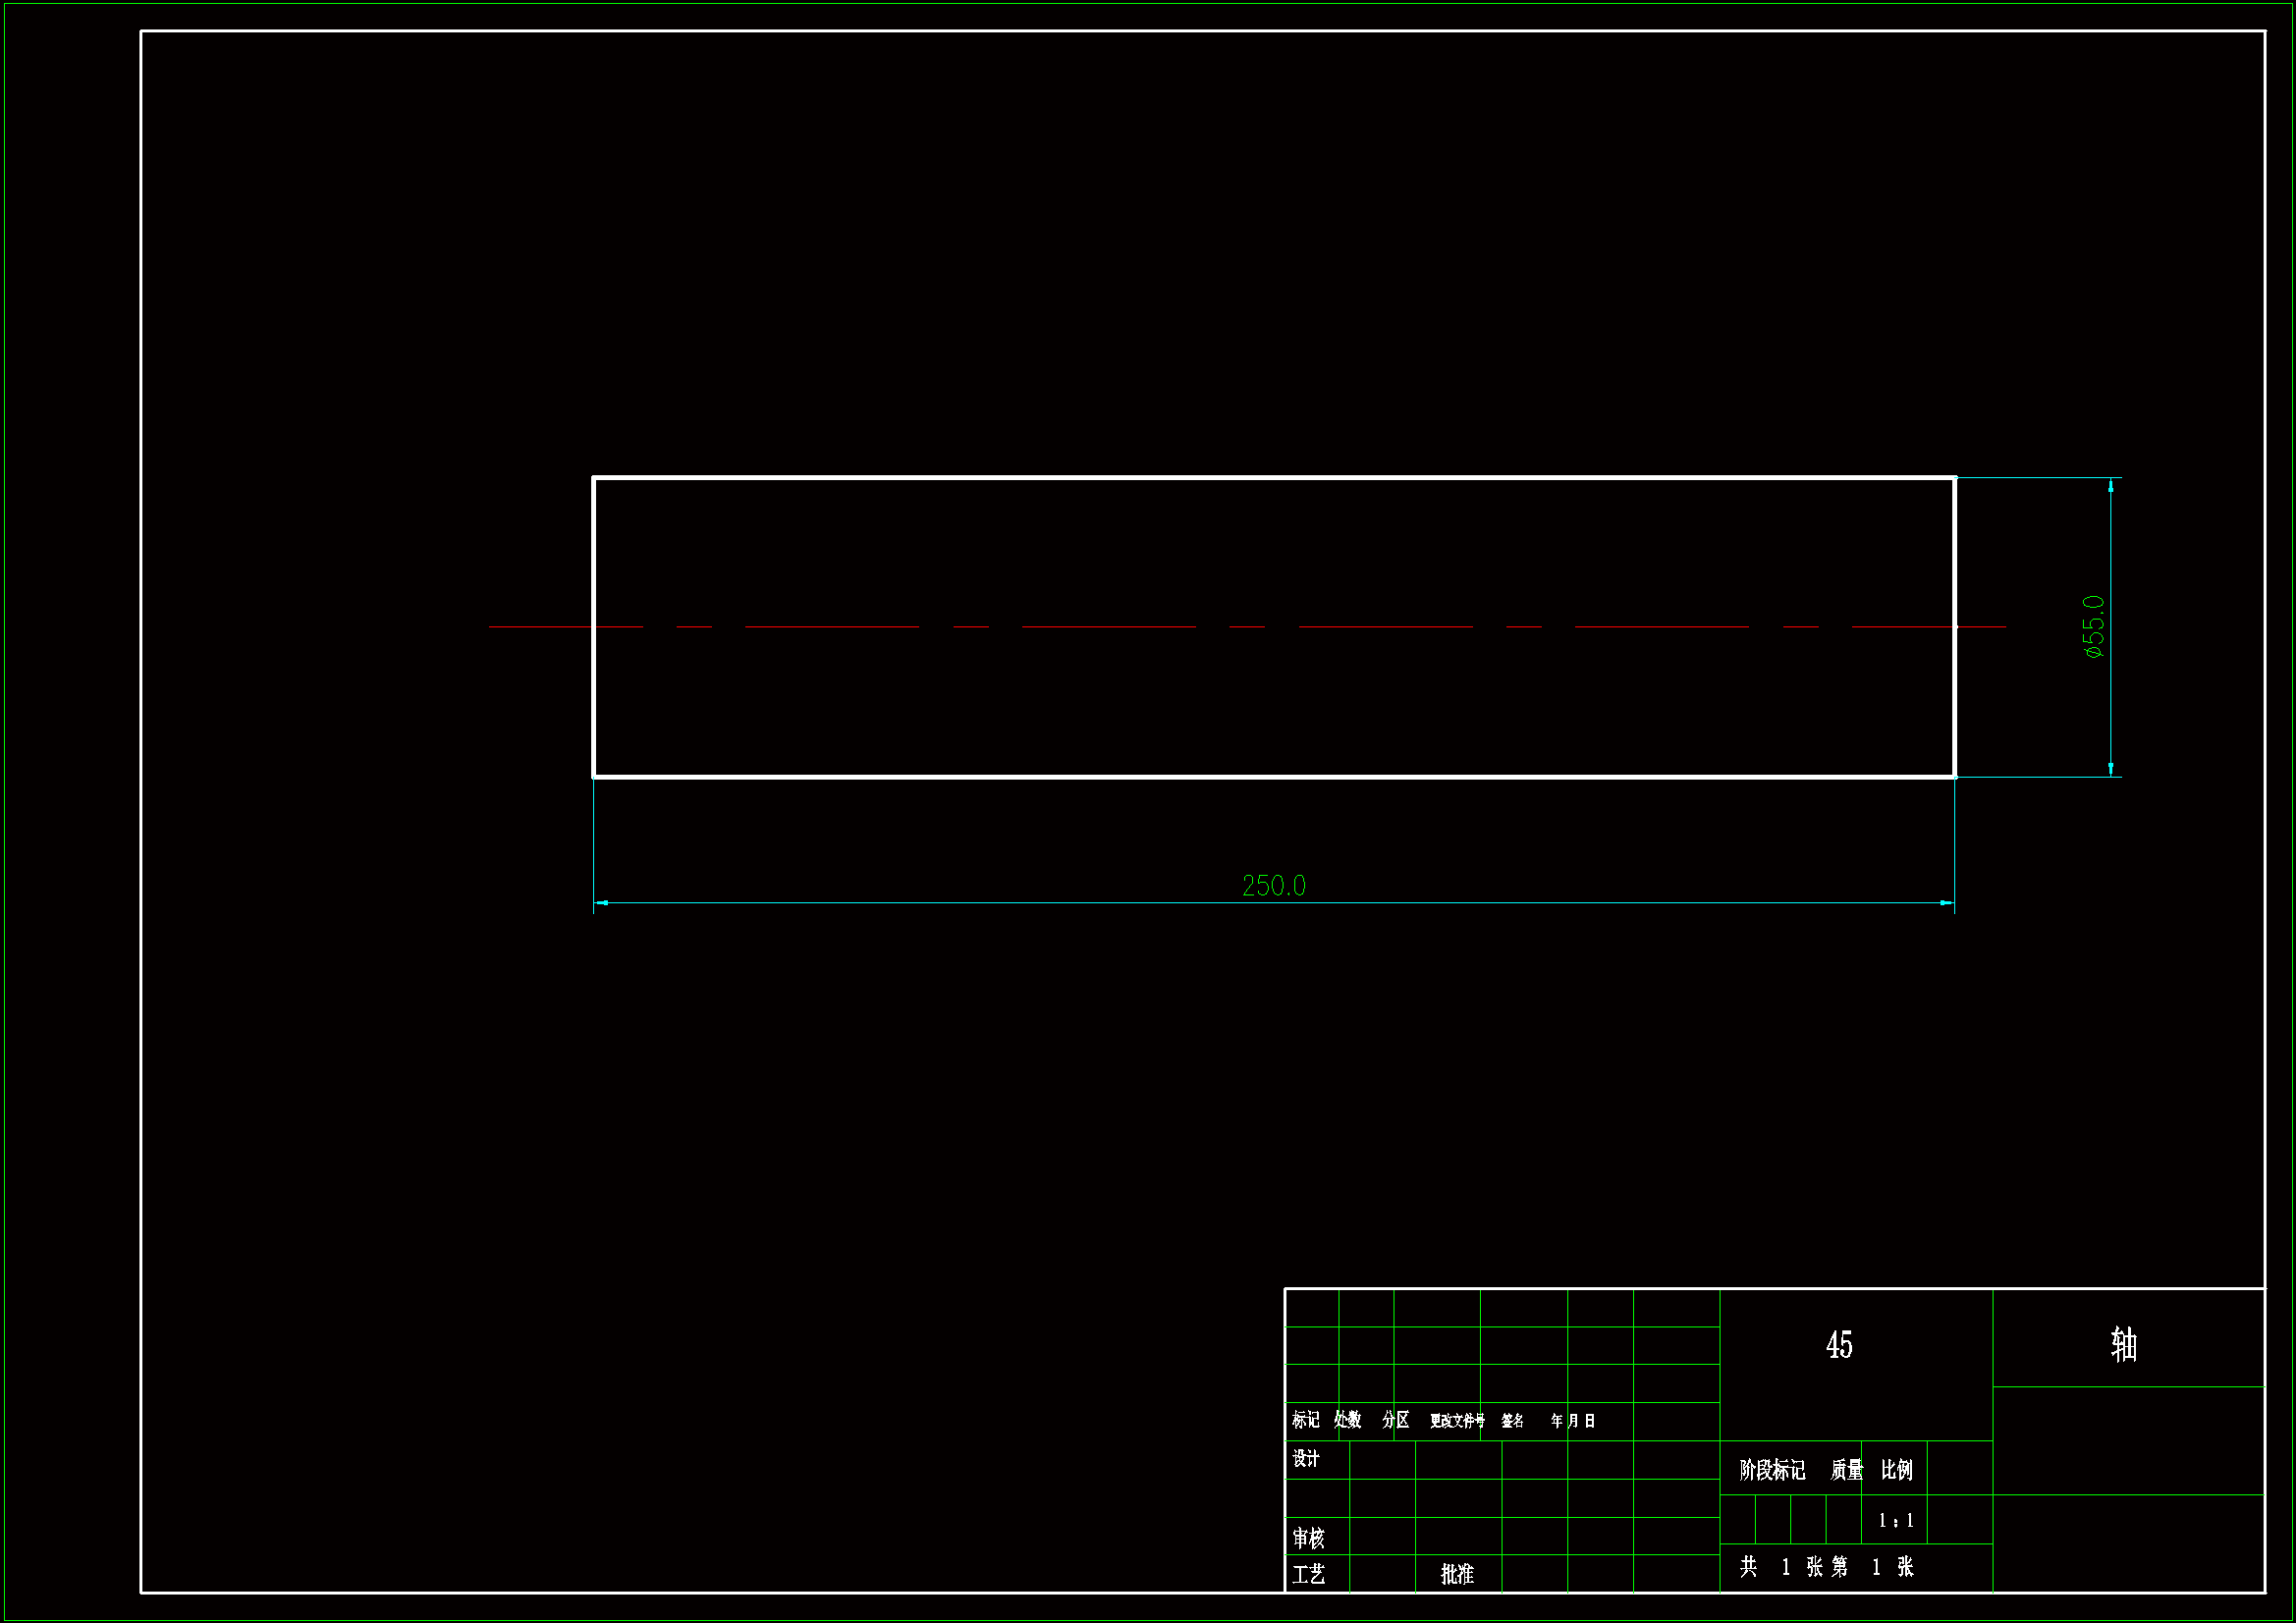Select the 阶段标记 text label
The image size is (2296, 1623).
[x=1772, y=1470]
